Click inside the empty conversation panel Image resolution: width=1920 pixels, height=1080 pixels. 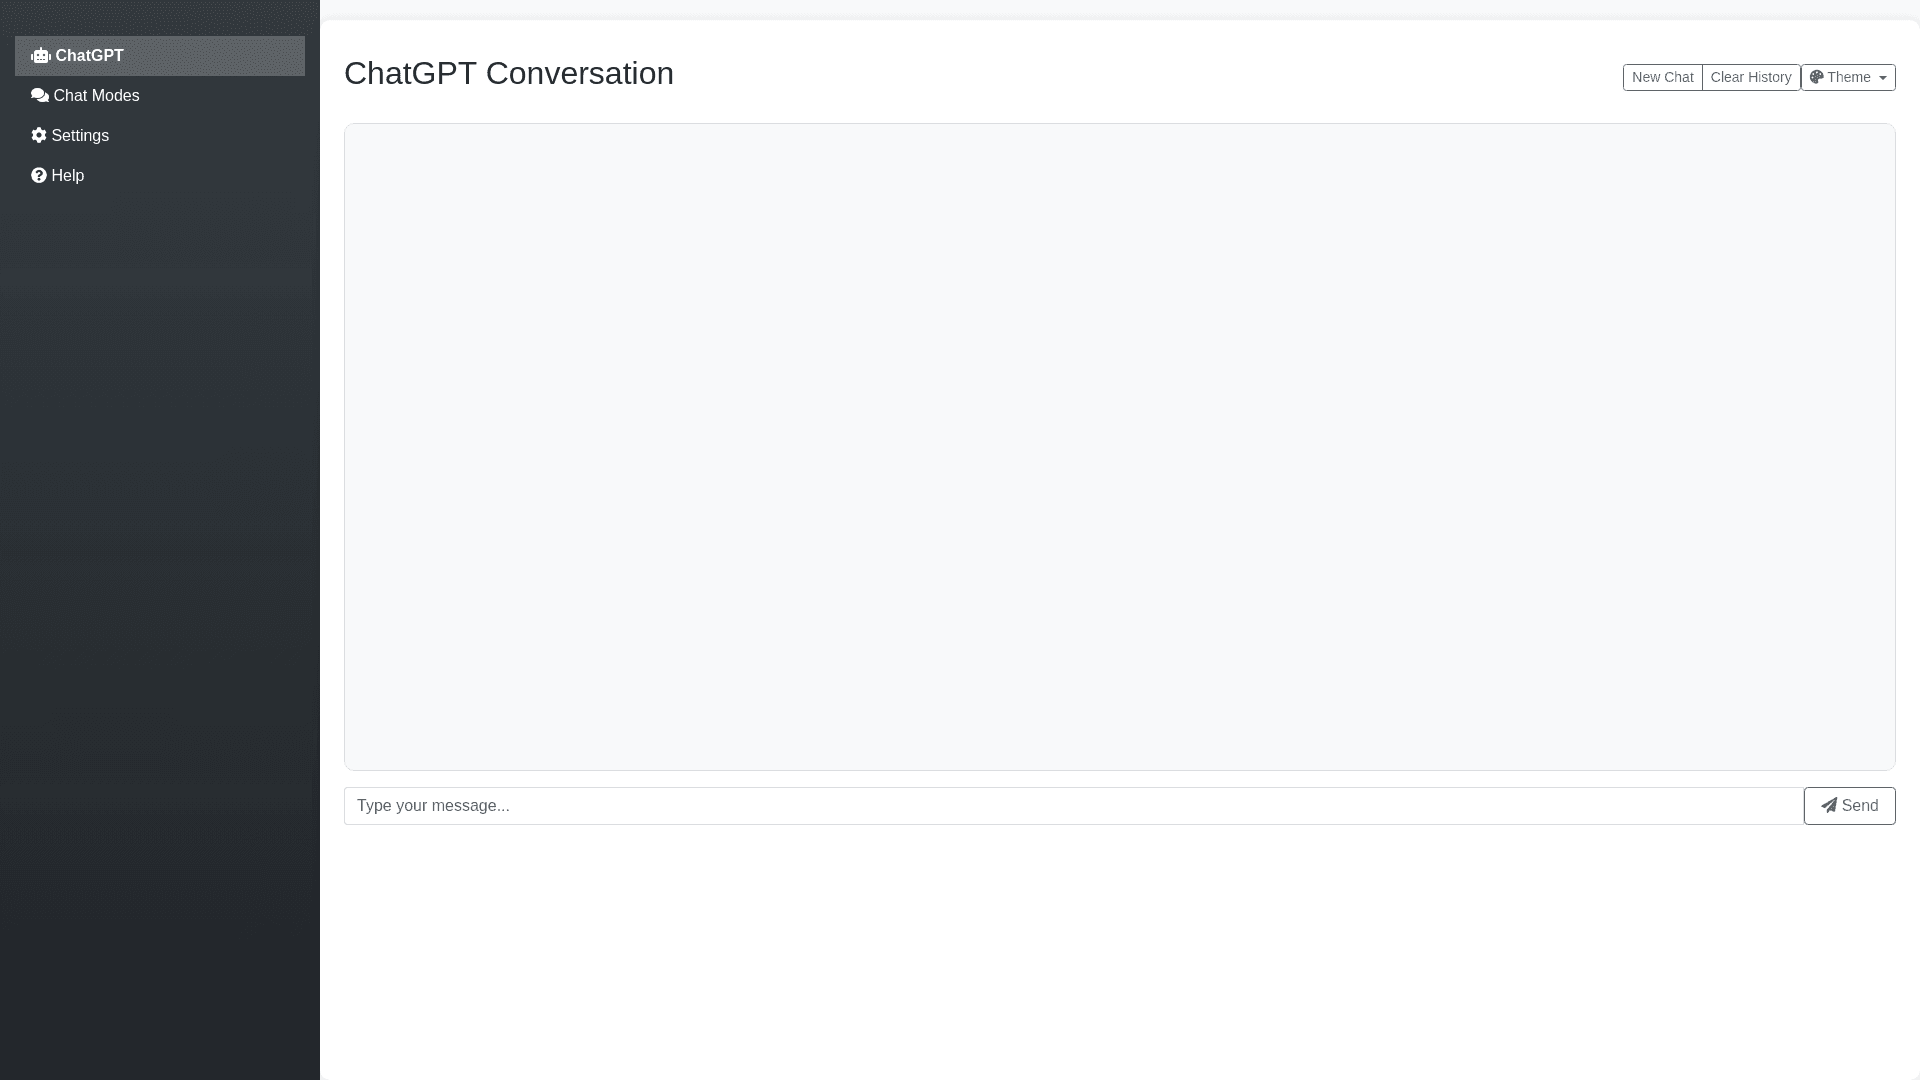coord(1119,446)
